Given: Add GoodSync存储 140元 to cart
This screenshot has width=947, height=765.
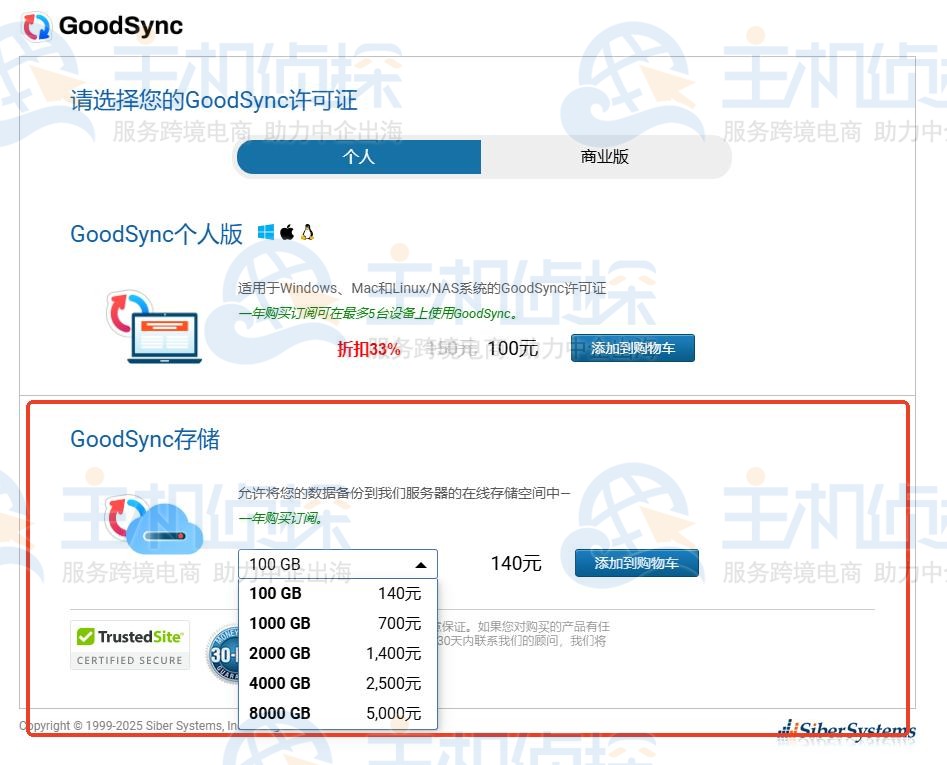Looking at the screenshot, I should (x=637, y=563).
